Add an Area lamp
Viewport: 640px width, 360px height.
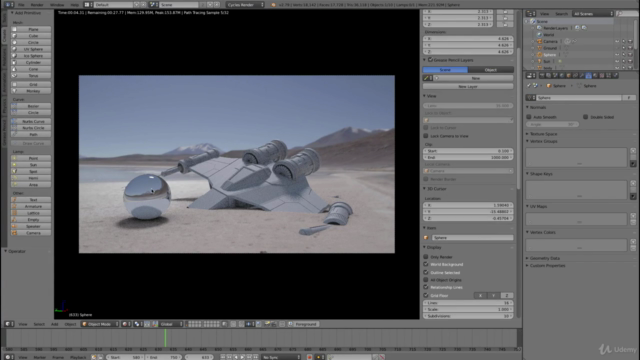tap(31, 184)
